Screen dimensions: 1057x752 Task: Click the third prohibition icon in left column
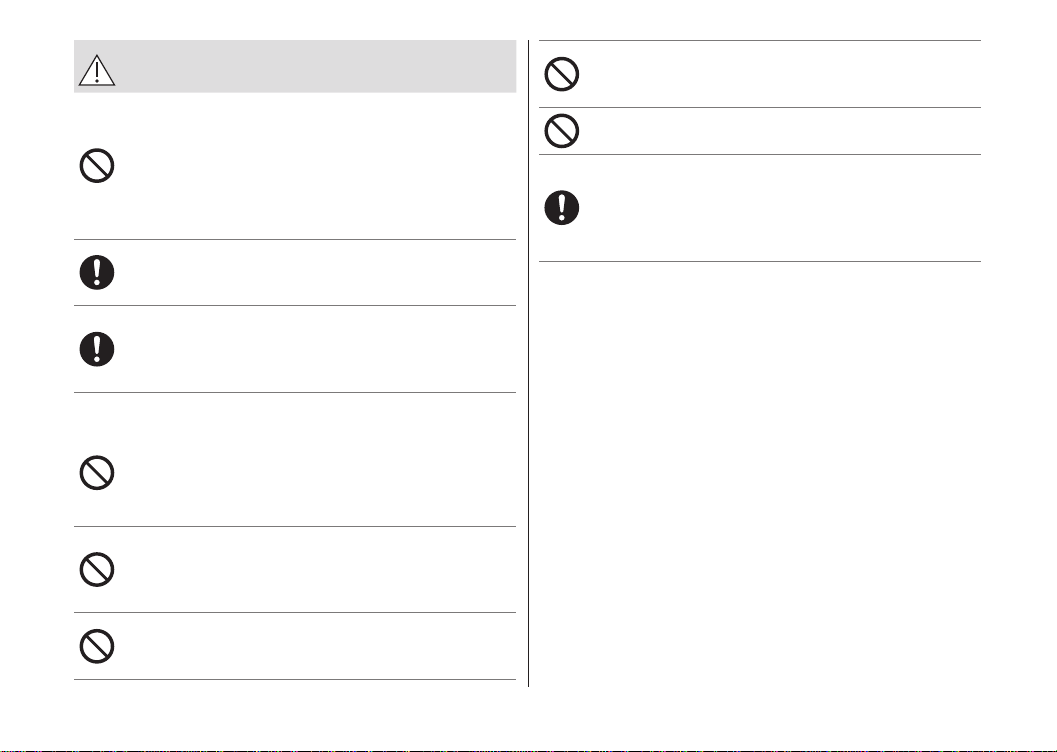pyautogui.click(x=97, y=569)
